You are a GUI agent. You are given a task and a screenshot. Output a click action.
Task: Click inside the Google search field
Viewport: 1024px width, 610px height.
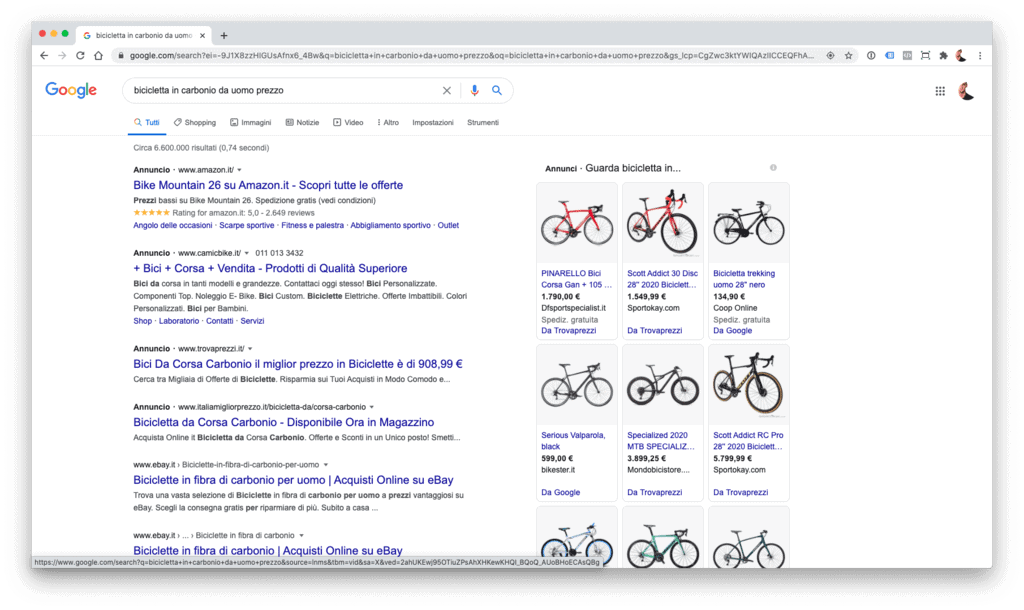click(284, 90)
